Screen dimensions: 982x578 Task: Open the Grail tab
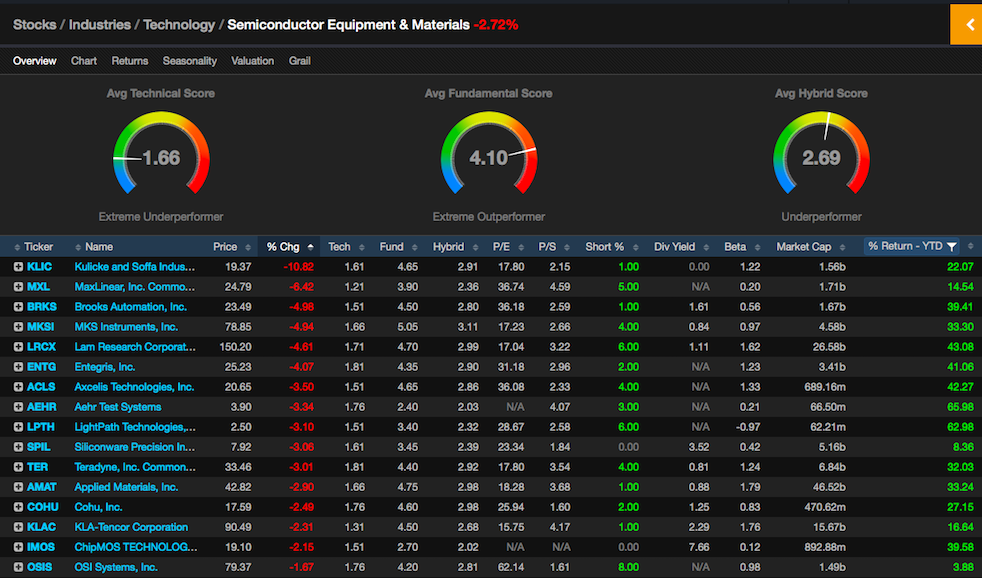tap(299, 61)
